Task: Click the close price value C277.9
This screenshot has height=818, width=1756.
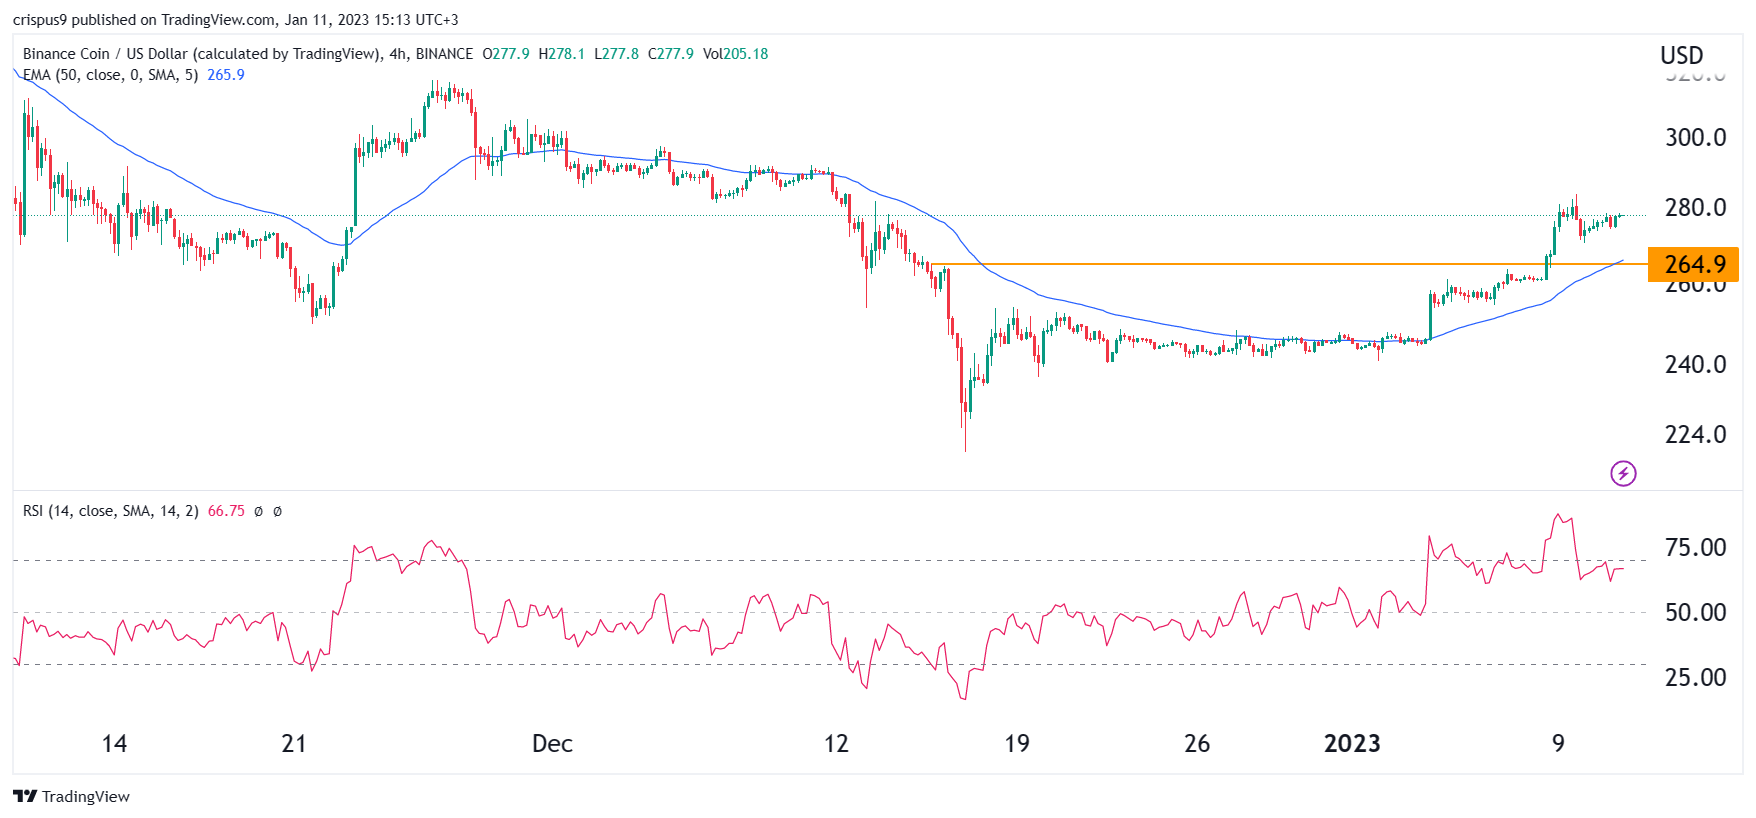Action: pos(671,54)
